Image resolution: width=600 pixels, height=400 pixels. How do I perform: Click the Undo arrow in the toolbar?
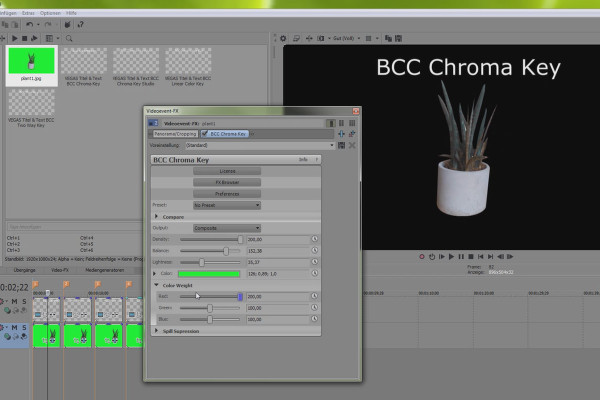(x=29, y=24)
